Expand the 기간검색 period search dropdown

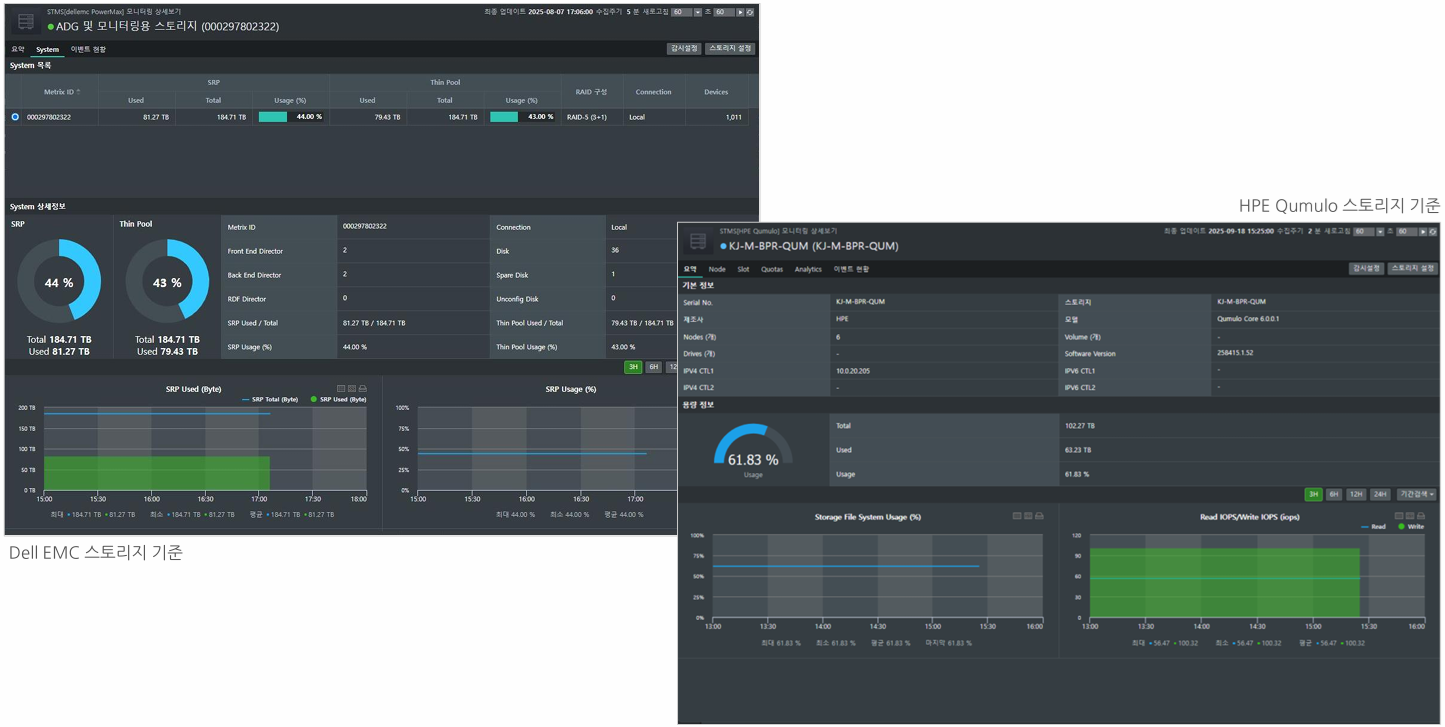pyautogui.click(x=1416, y=494)
